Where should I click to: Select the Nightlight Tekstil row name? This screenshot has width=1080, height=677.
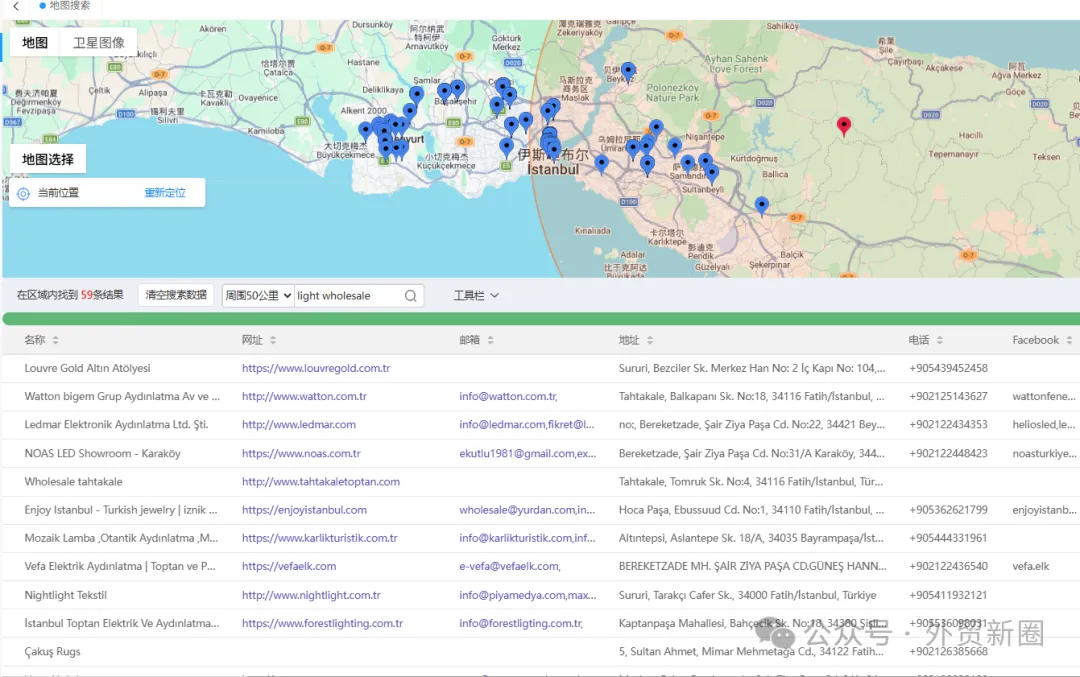tap(65, 595)
